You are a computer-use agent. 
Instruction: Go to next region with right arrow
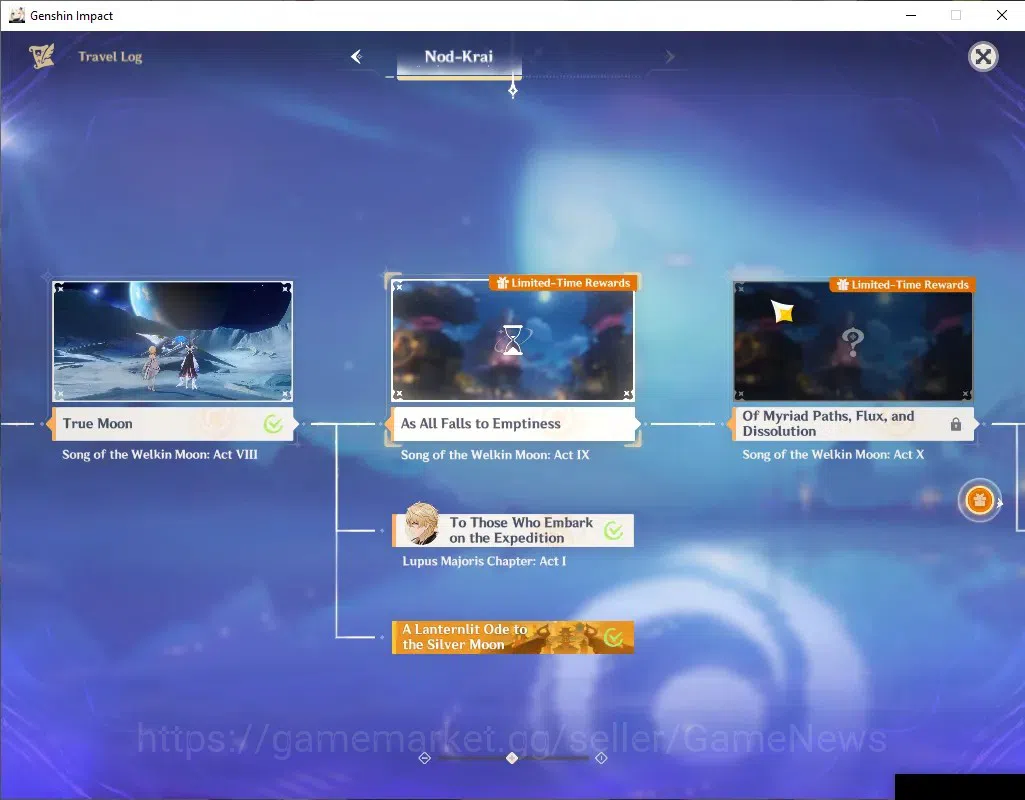pos(669,57)
